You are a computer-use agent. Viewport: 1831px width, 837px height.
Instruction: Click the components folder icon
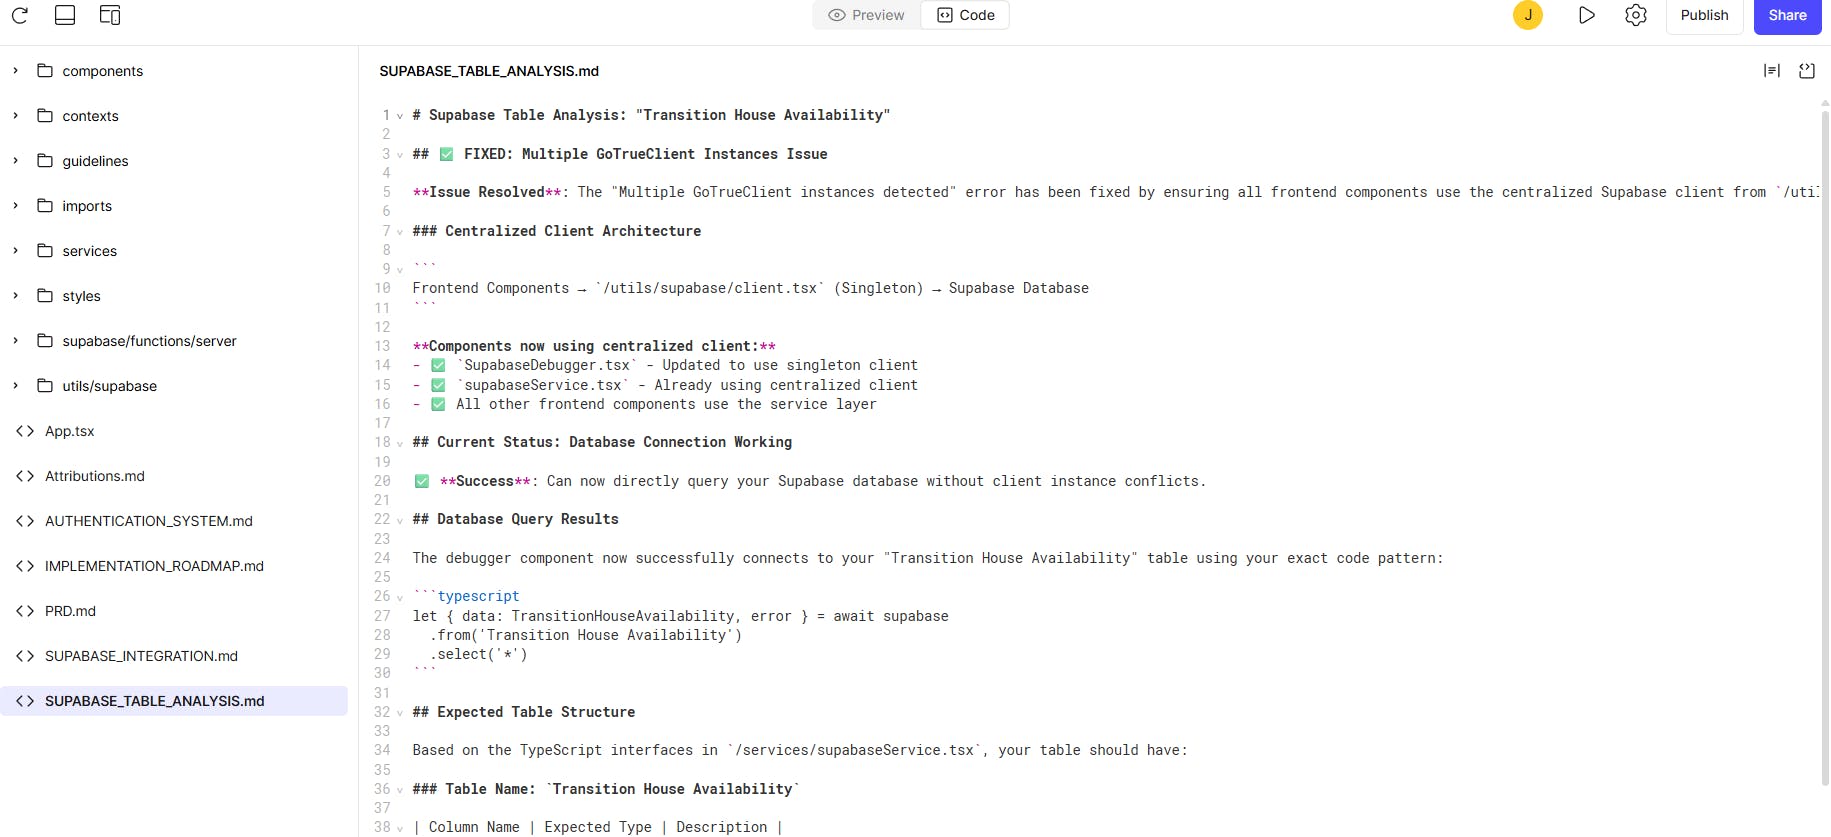45,71
